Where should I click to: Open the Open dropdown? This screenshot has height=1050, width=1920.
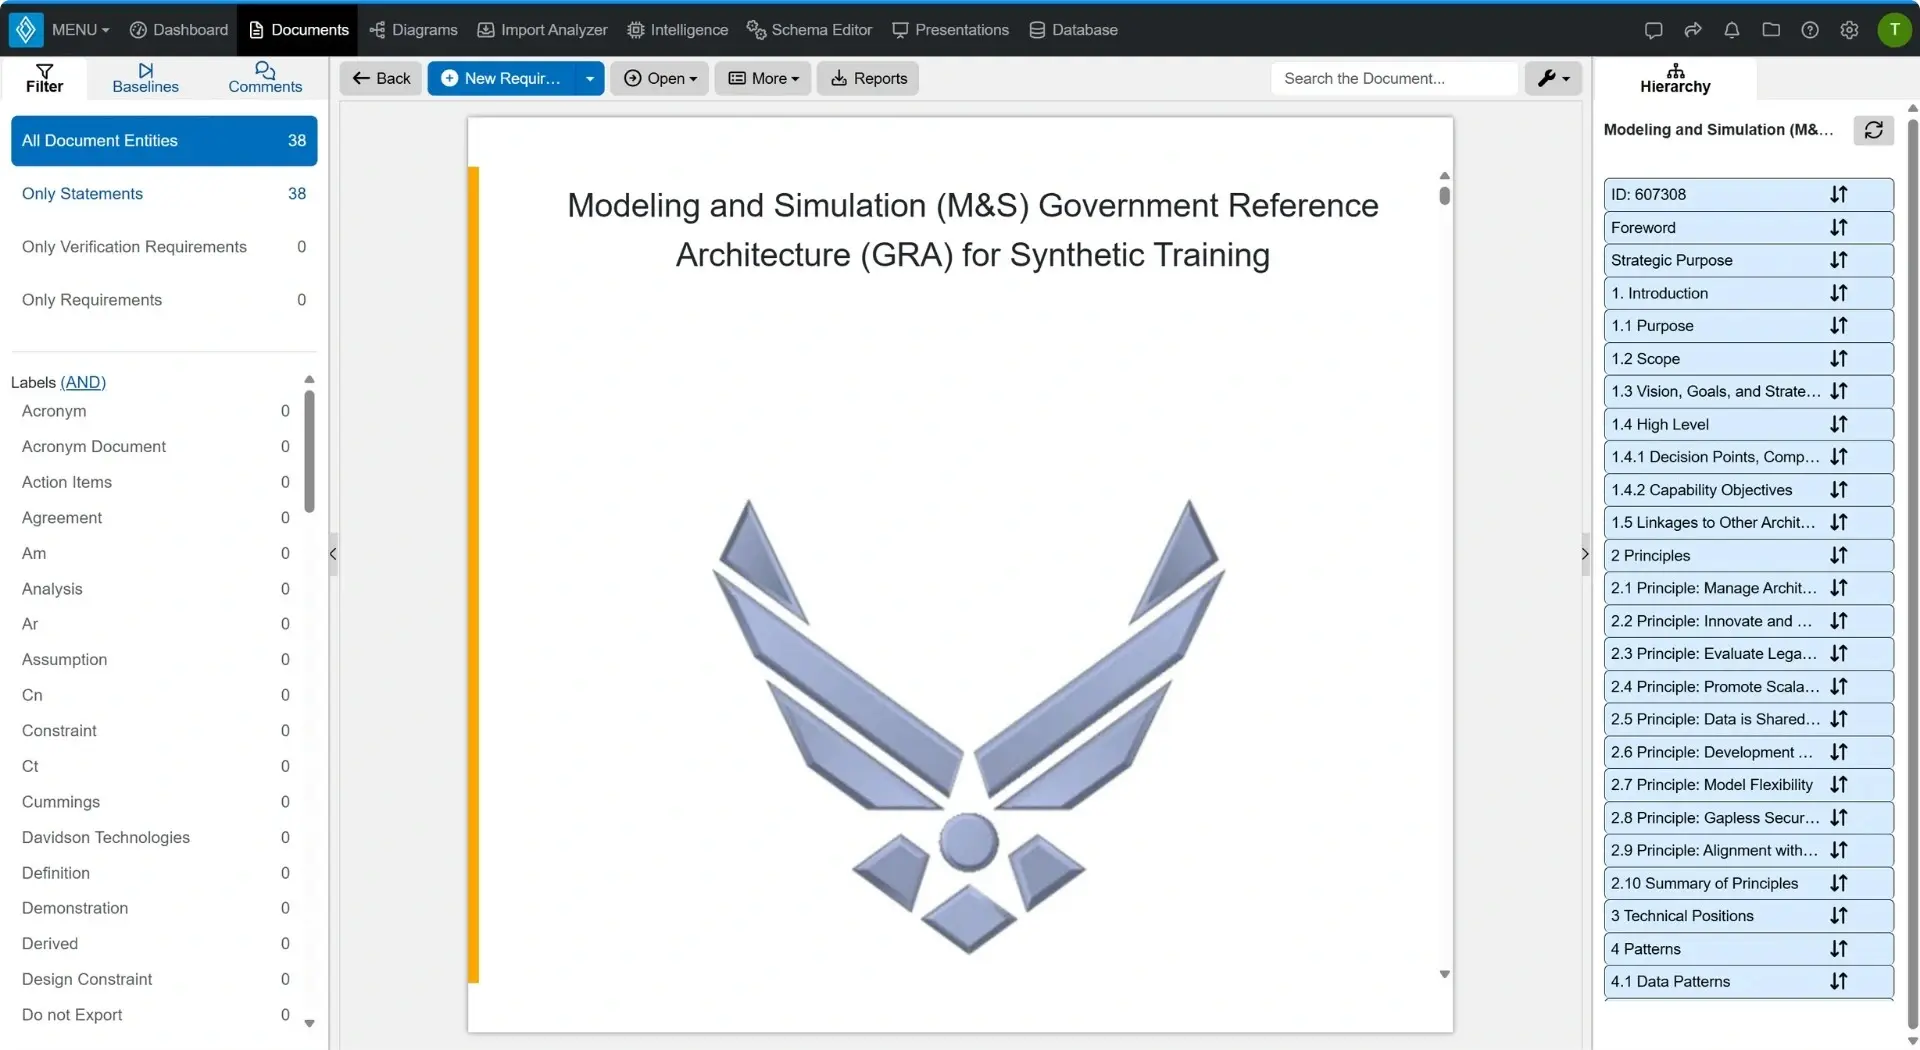660,78
